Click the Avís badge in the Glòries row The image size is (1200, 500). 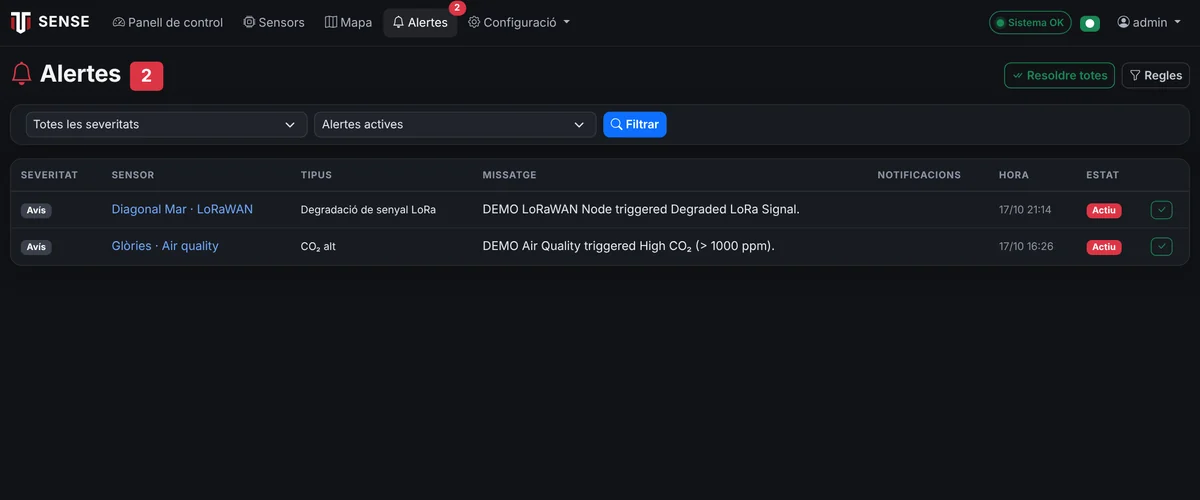coord(36,247)
